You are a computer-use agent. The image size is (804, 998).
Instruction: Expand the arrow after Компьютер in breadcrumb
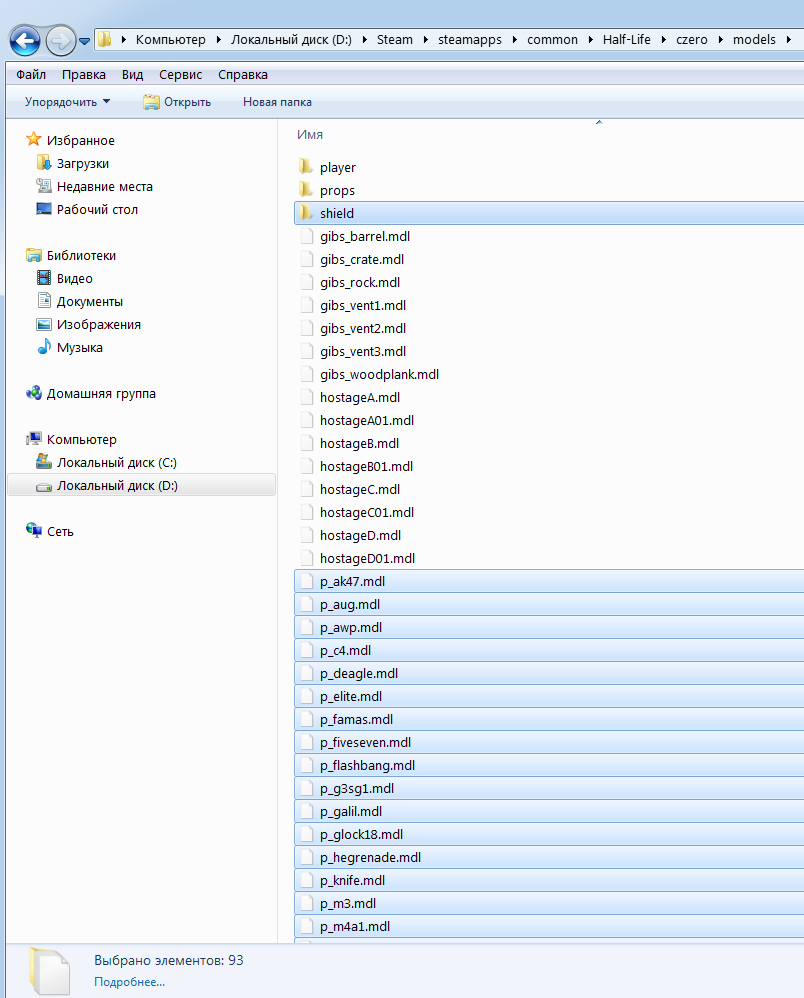tap(218, 39)
